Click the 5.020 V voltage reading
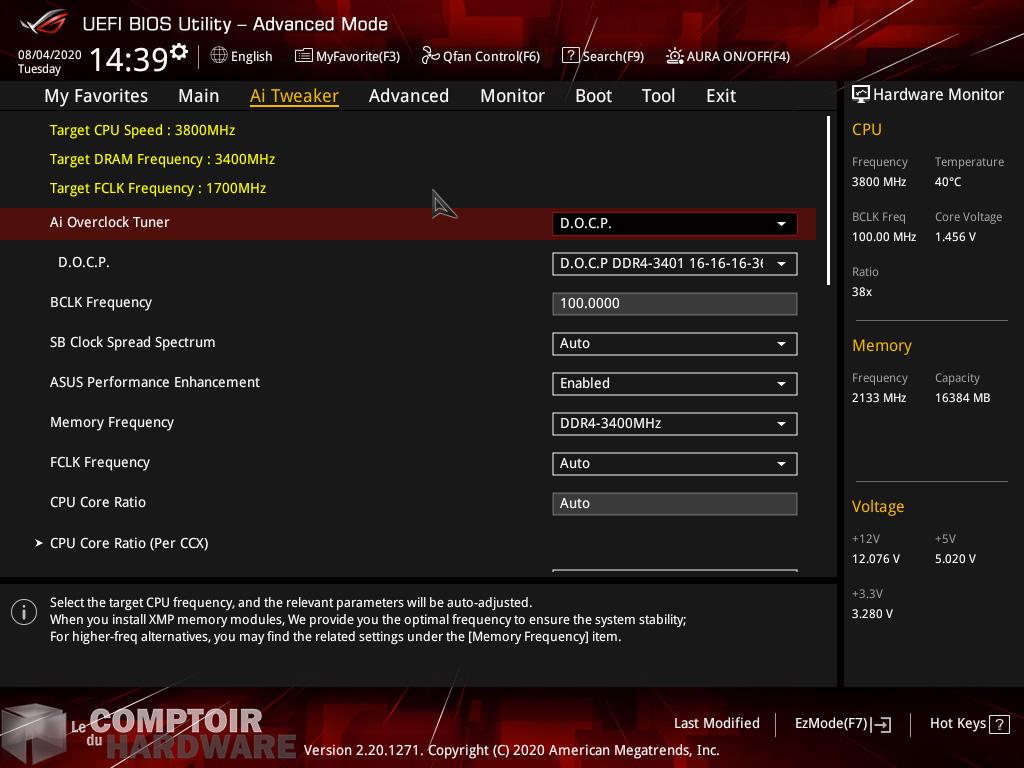 955,559
